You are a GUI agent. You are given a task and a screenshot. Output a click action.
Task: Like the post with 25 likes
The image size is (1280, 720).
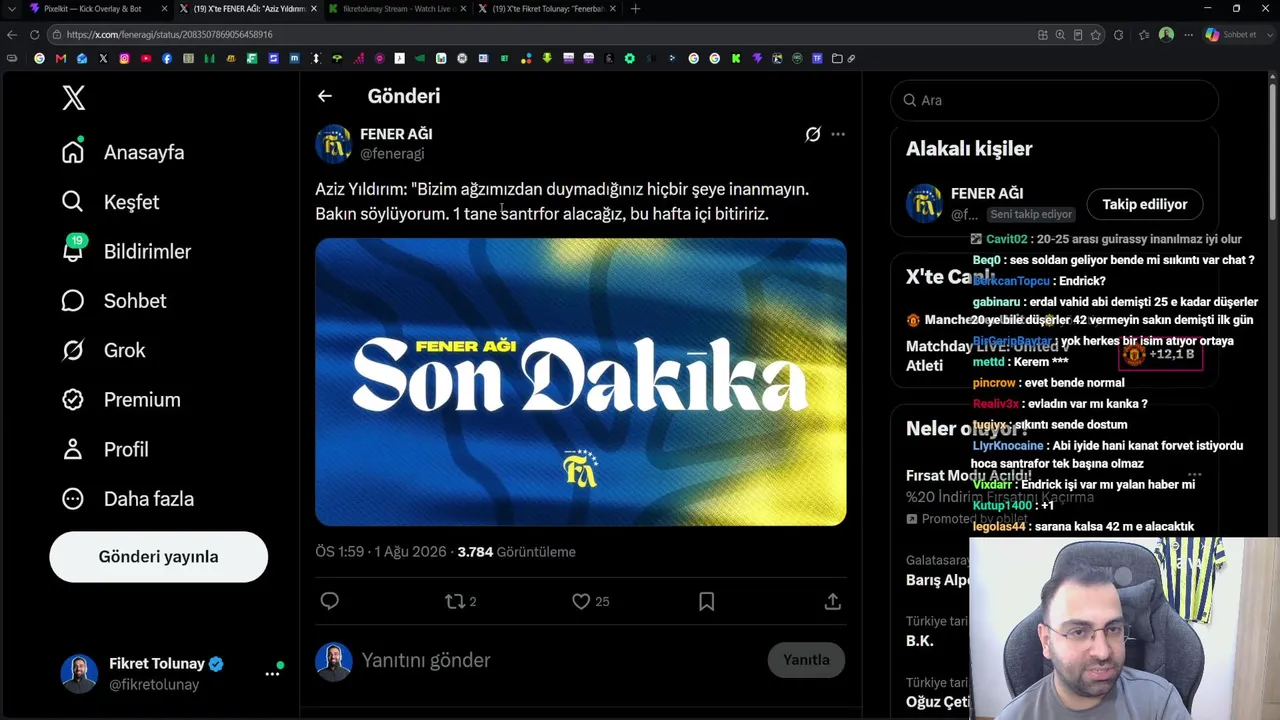click(590, 601)
